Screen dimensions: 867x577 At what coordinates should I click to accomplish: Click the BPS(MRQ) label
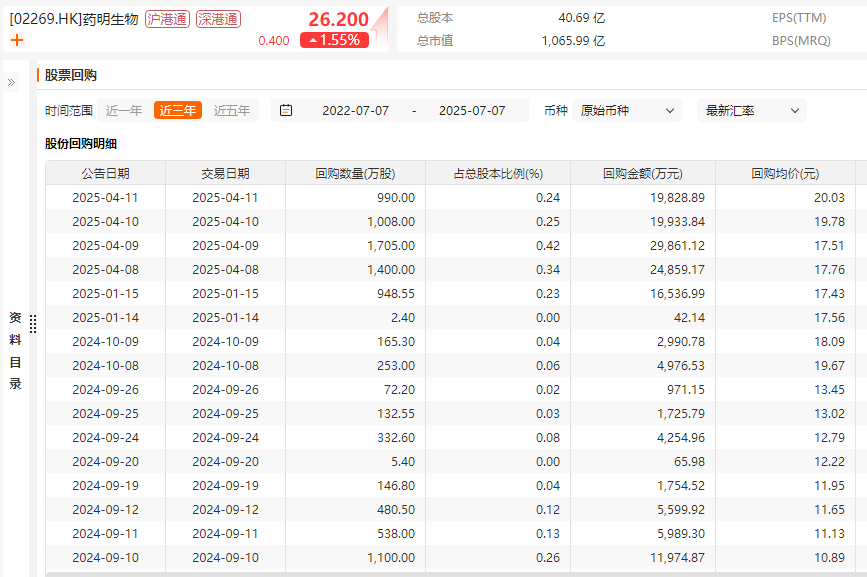[801, 41]
